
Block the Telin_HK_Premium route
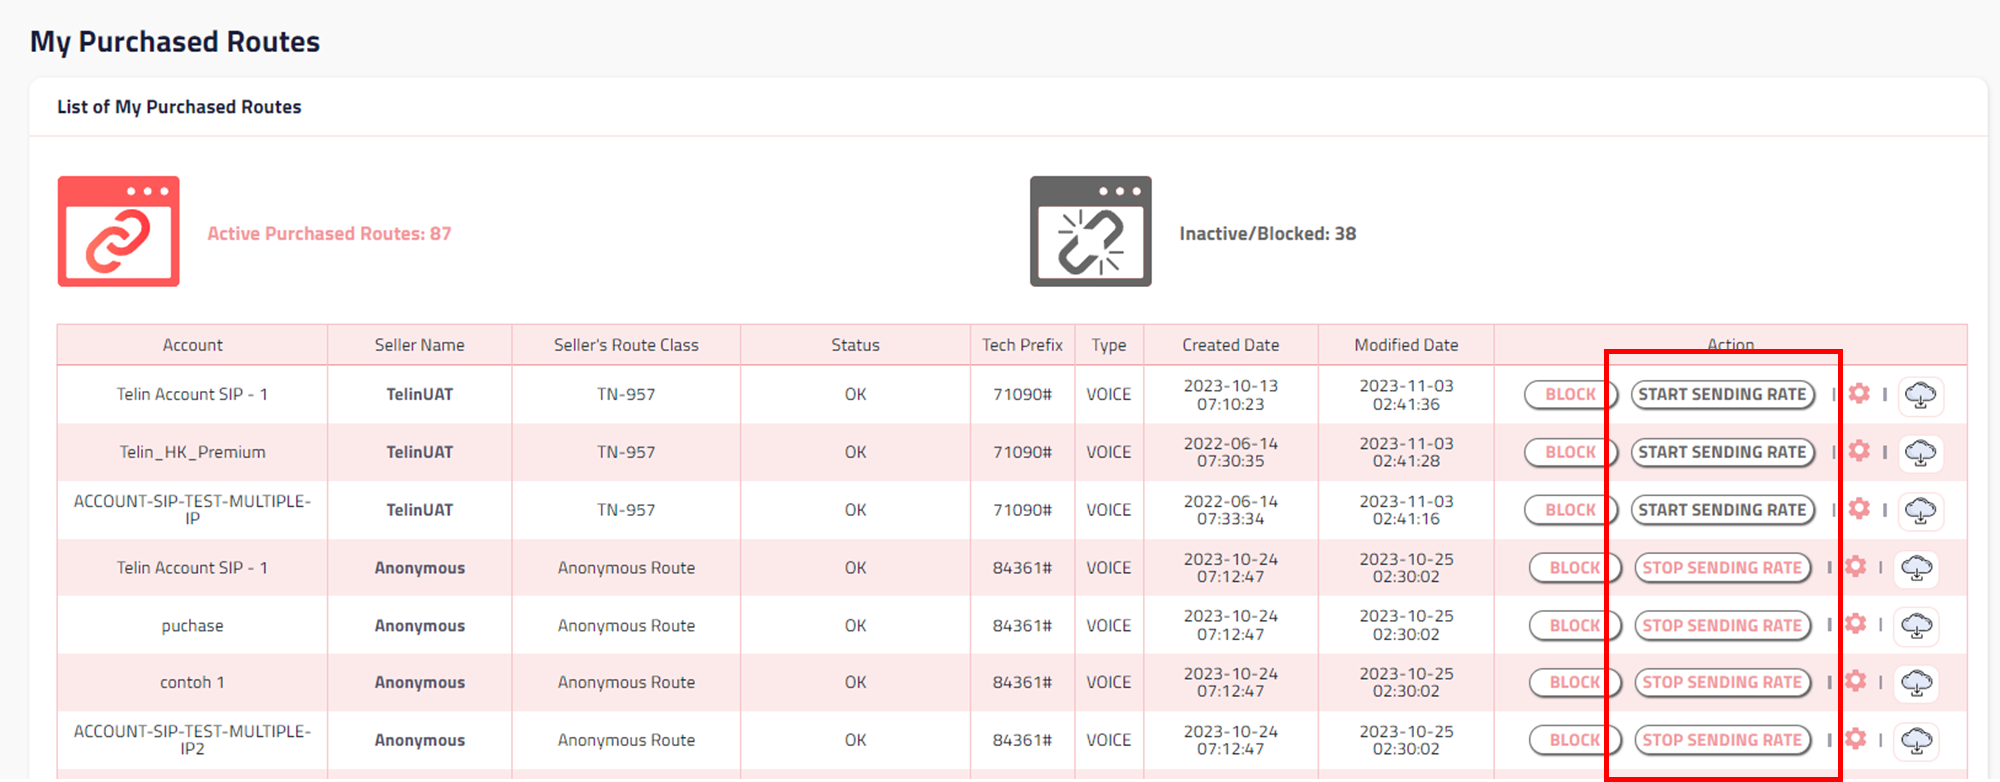coord(1571,452)
